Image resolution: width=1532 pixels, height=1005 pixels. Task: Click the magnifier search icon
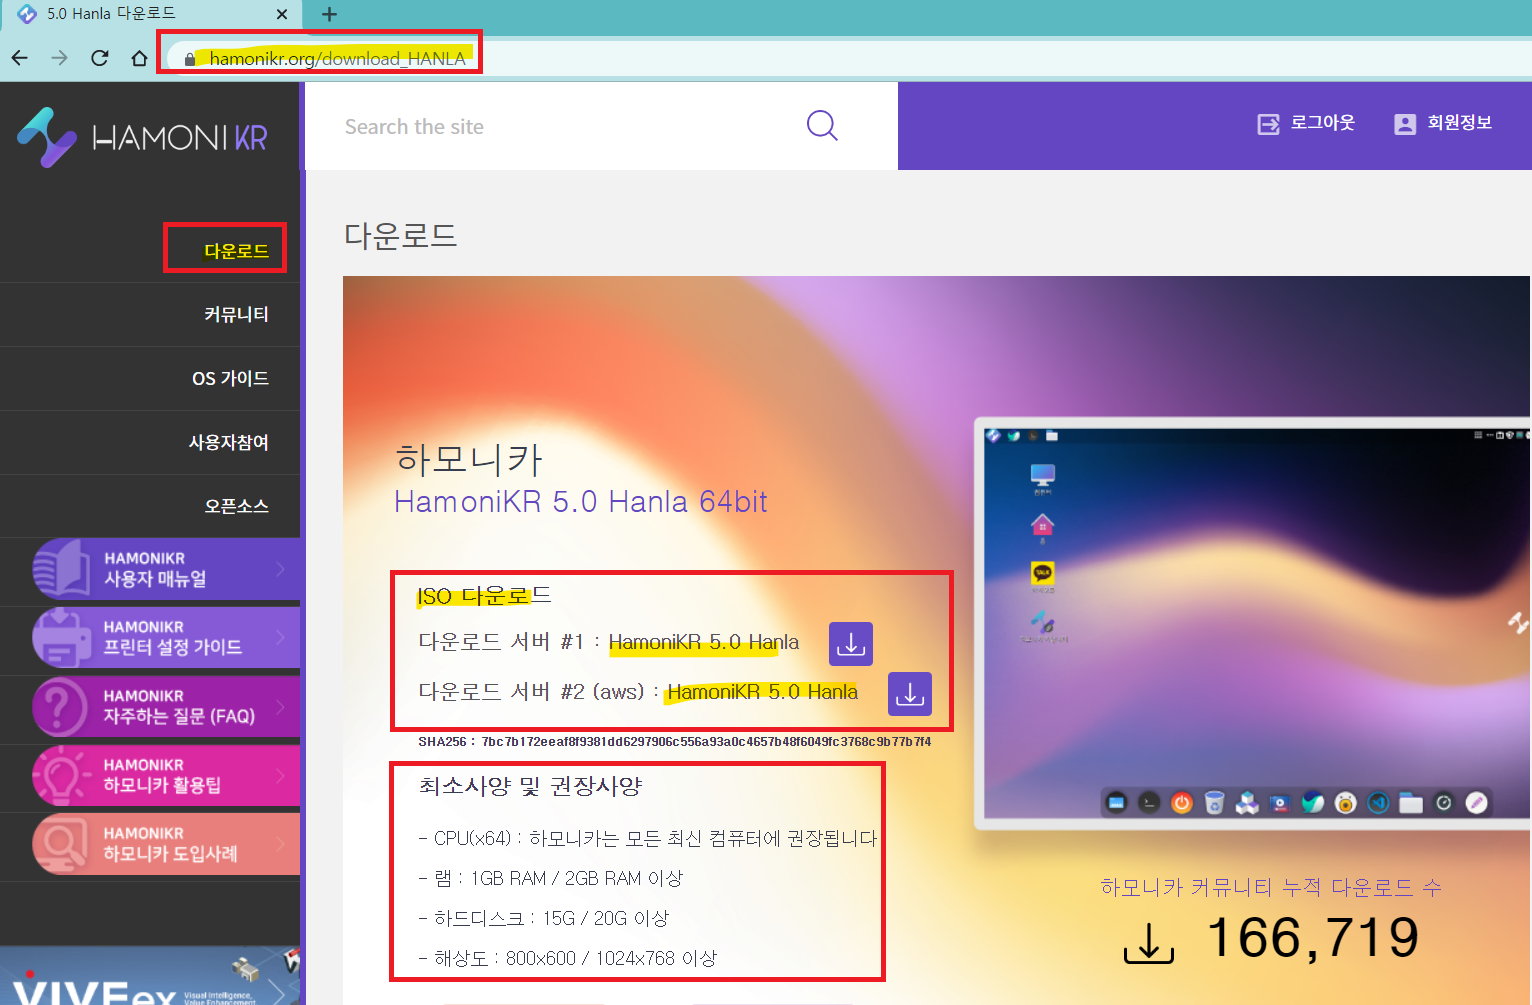[x=822, y=126]
